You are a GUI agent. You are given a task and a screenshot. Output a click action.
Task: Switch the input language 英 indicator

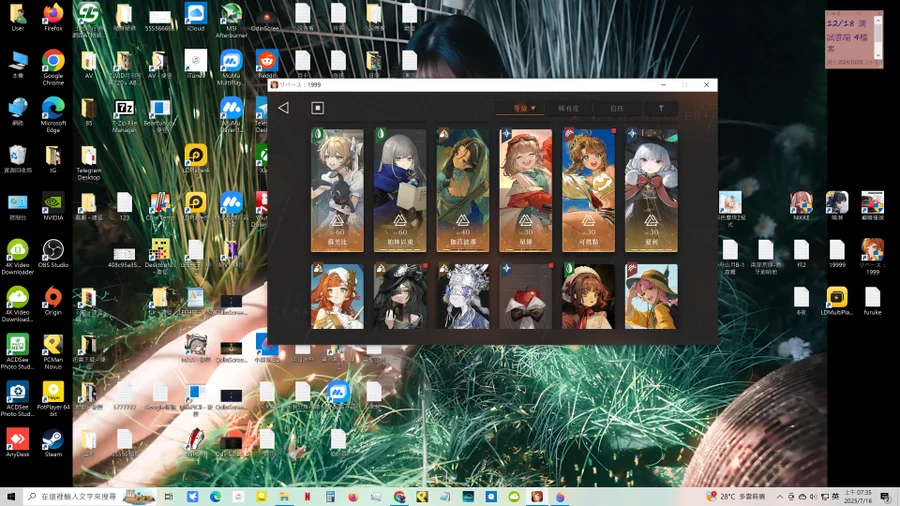pos(835,497)
